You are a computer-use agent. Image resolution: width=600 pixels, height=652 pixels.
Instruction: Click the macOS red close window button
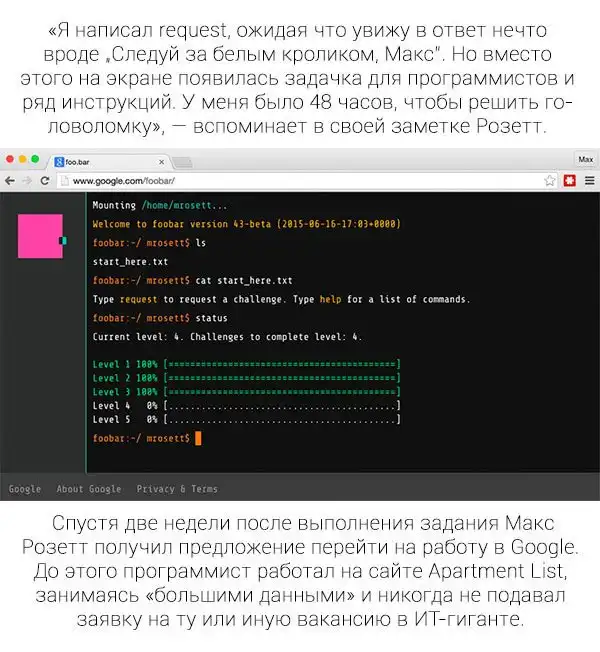[x=10, y=159]
